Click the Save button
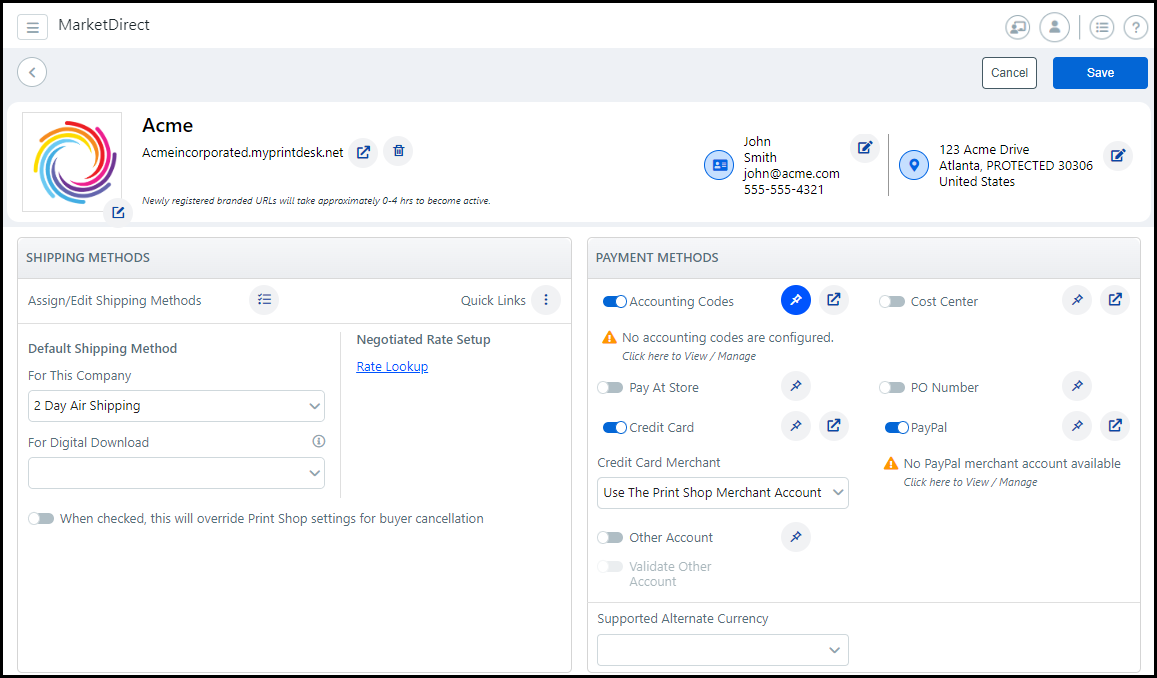 (1100, 73)
